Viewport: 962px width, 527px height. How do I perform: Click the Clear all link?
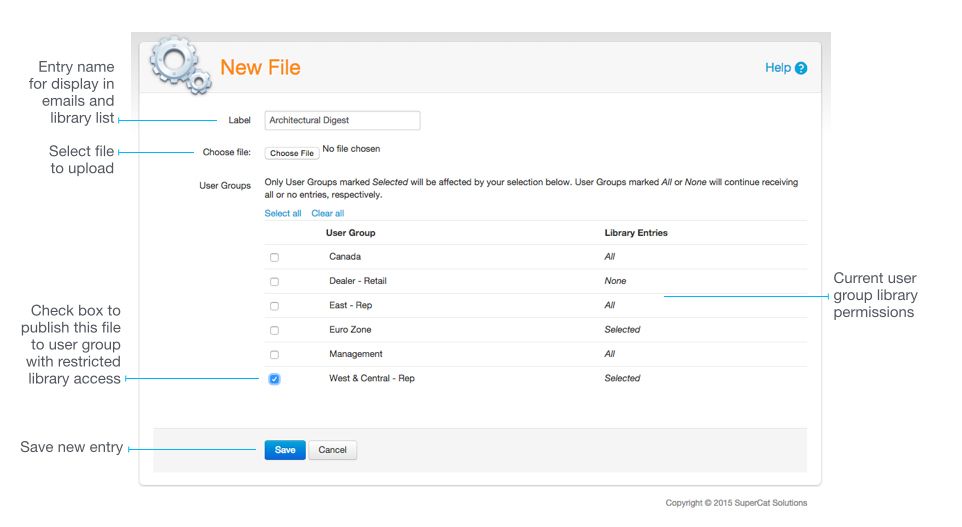[x=328, y=213]
